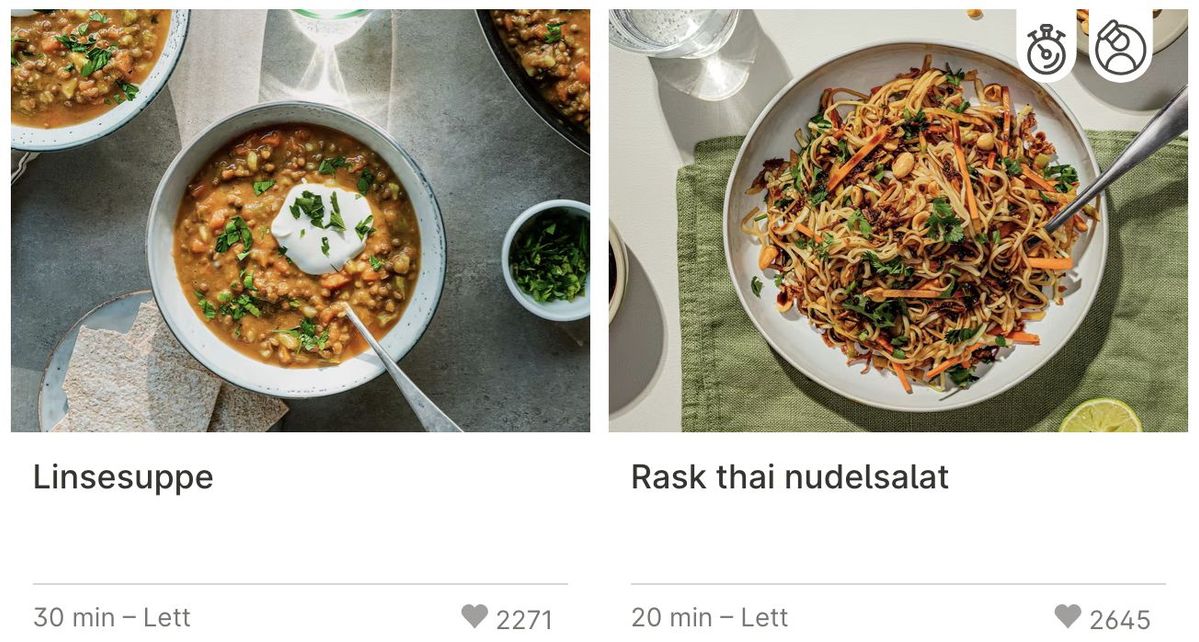Click the 2271 like count
1199x642 pixels.
524,620
